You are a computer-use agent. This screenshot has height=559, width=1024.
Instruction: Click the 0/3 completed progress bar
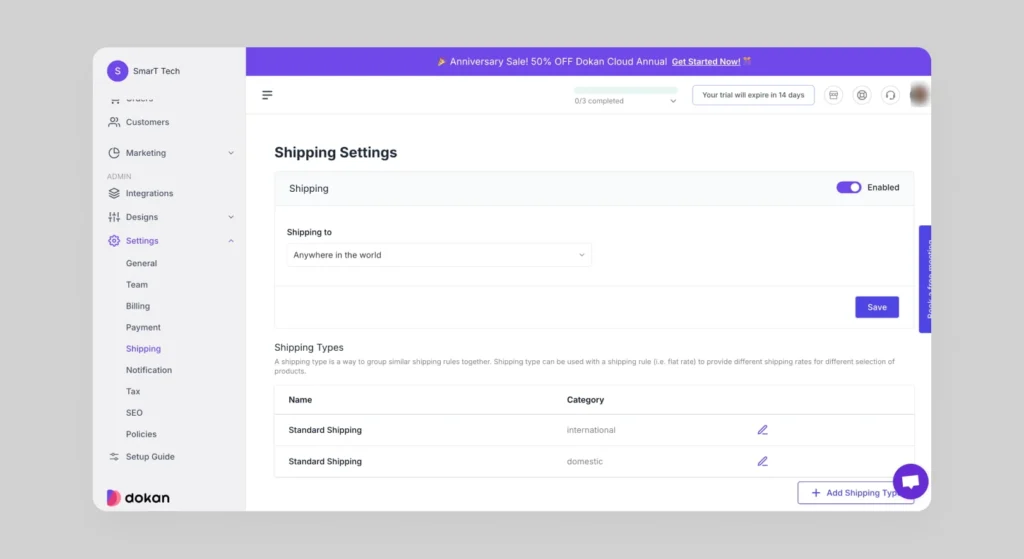(625, 90)
